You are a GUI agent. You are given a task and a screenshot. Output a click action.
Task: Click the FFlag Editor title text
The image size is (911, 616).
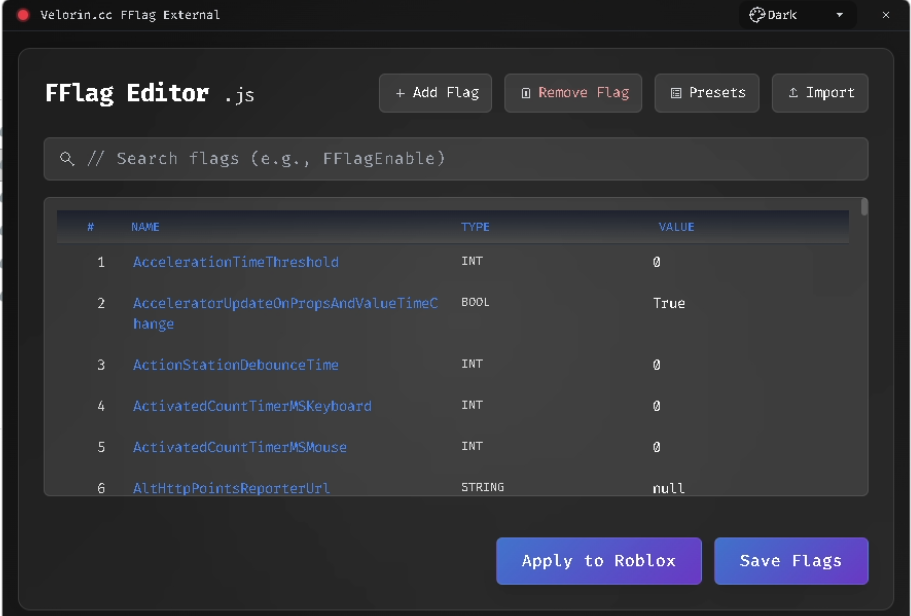(127, 94)
